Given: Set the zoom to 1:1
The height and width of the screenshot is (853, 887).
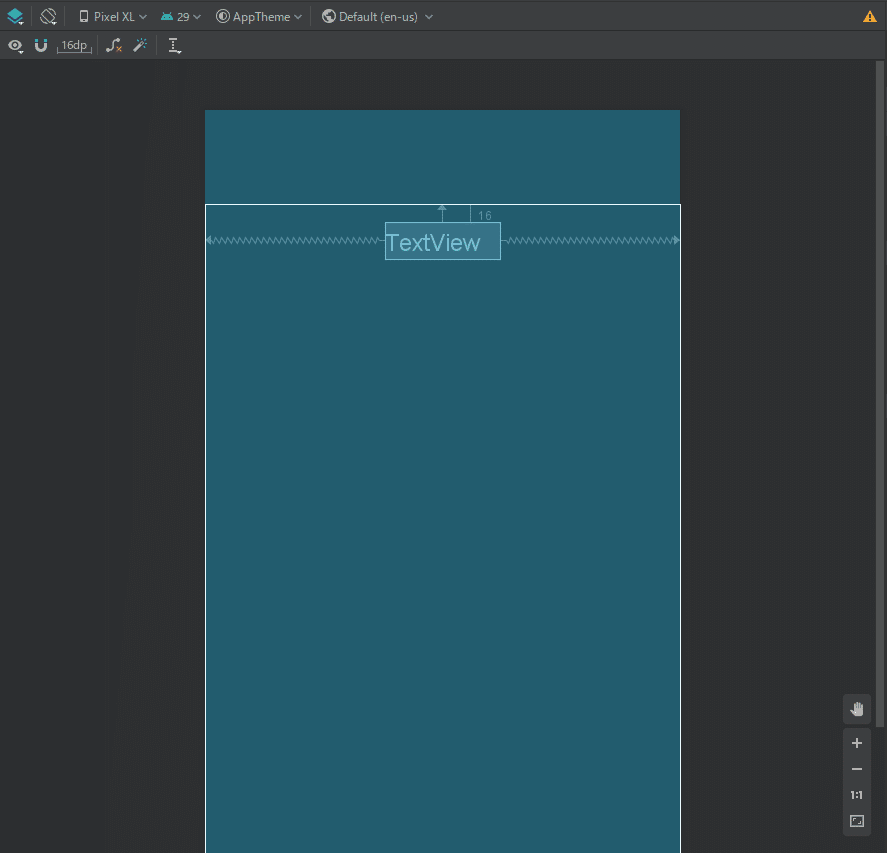Looking at the screenshot, I should point(856,795).
